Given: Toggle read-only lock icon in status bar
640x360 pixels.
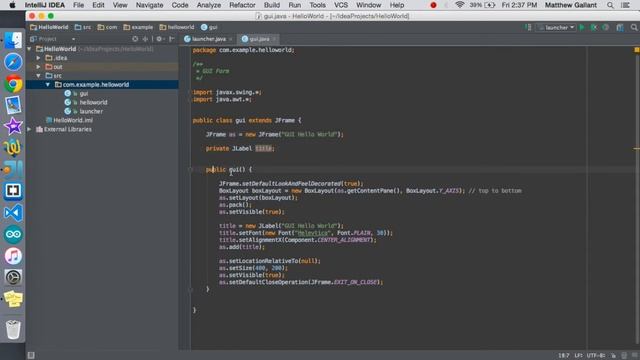Looking at the screenshot, I should (613, 356).
